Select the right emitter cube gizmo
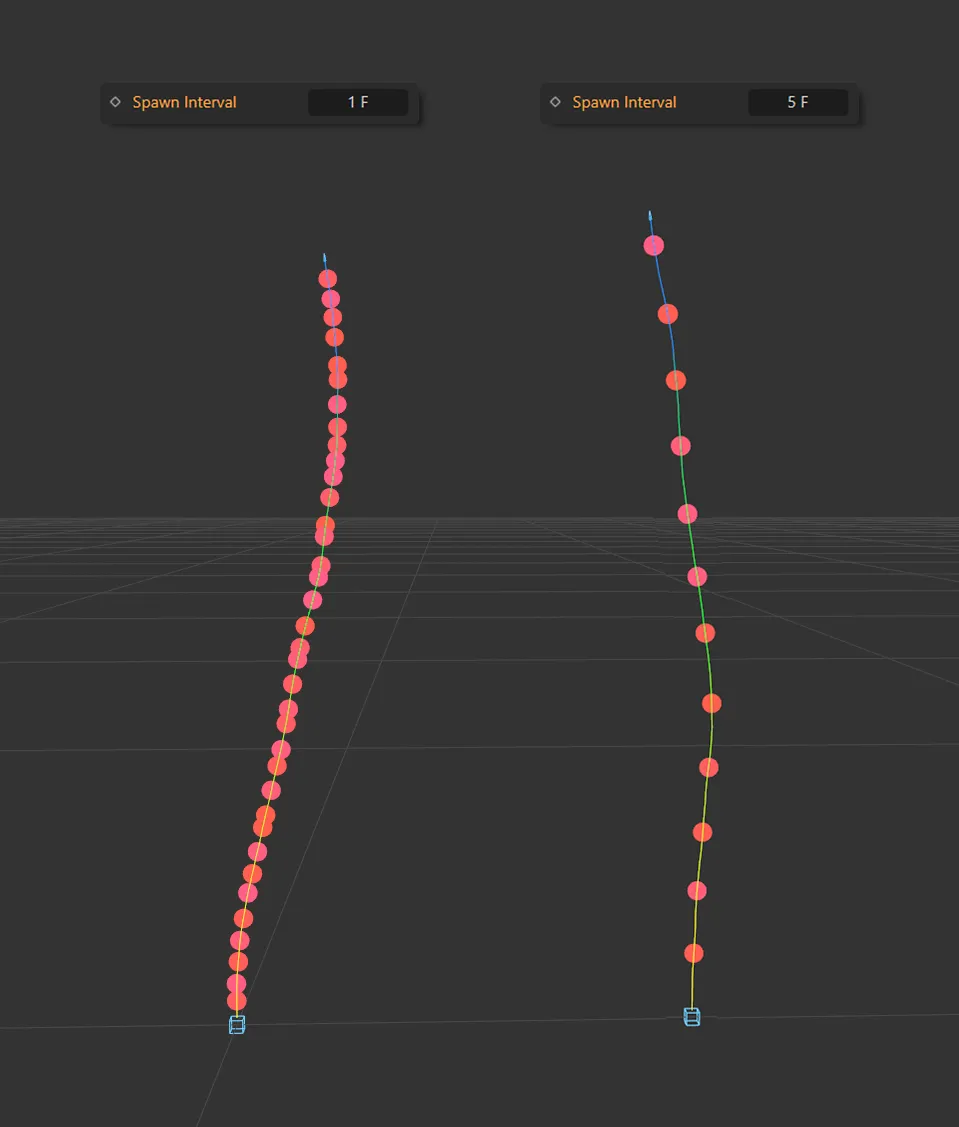This screenshot has width=959, height=1127. coord(690,1017)
